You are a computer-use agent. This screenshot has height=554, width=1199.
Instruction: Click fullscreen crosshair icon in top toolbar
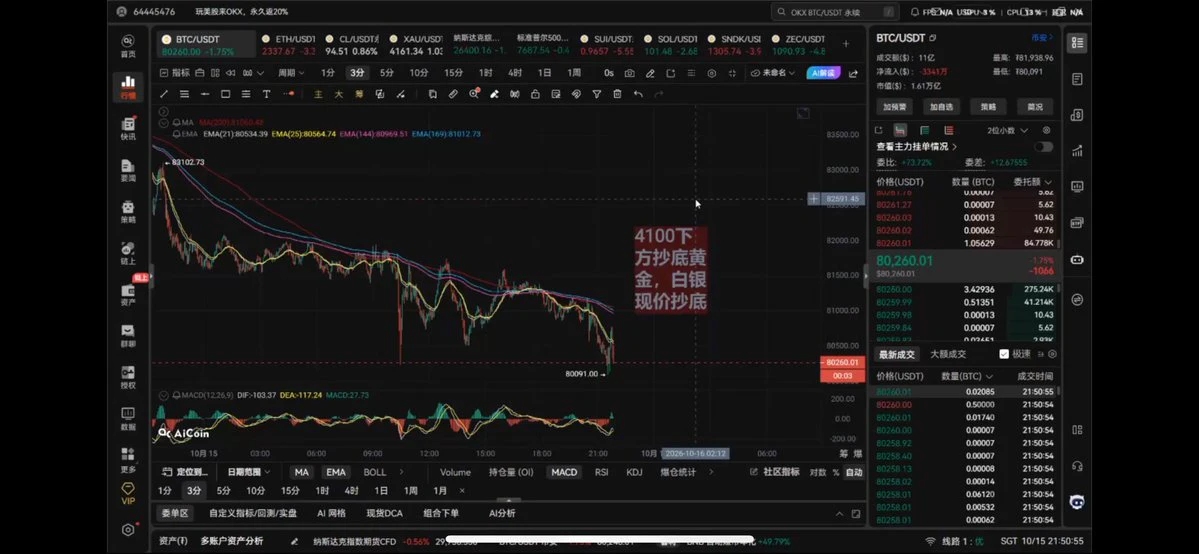(733, 73)
